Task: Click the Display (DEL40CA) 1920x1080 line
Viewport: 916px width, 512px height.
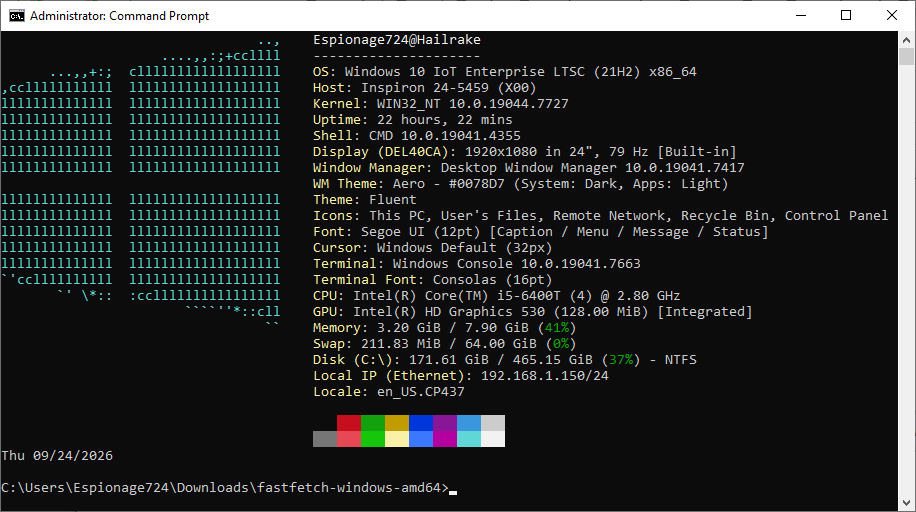Action: tap(525, 152)
